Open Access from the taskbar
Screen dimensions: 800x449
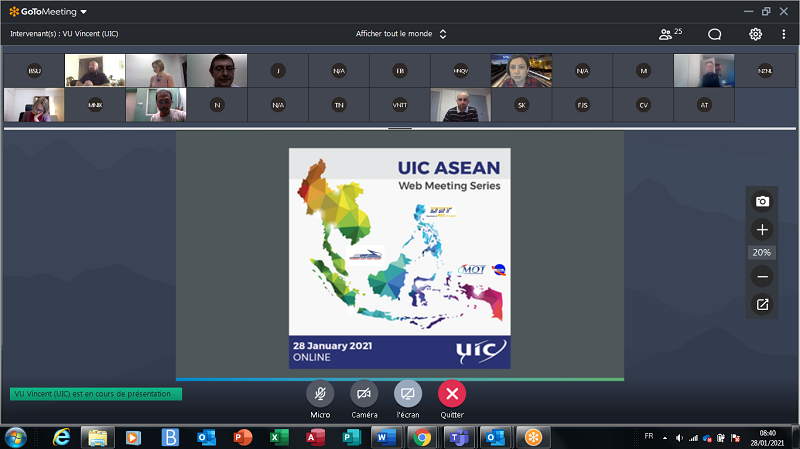pos(315,437)
